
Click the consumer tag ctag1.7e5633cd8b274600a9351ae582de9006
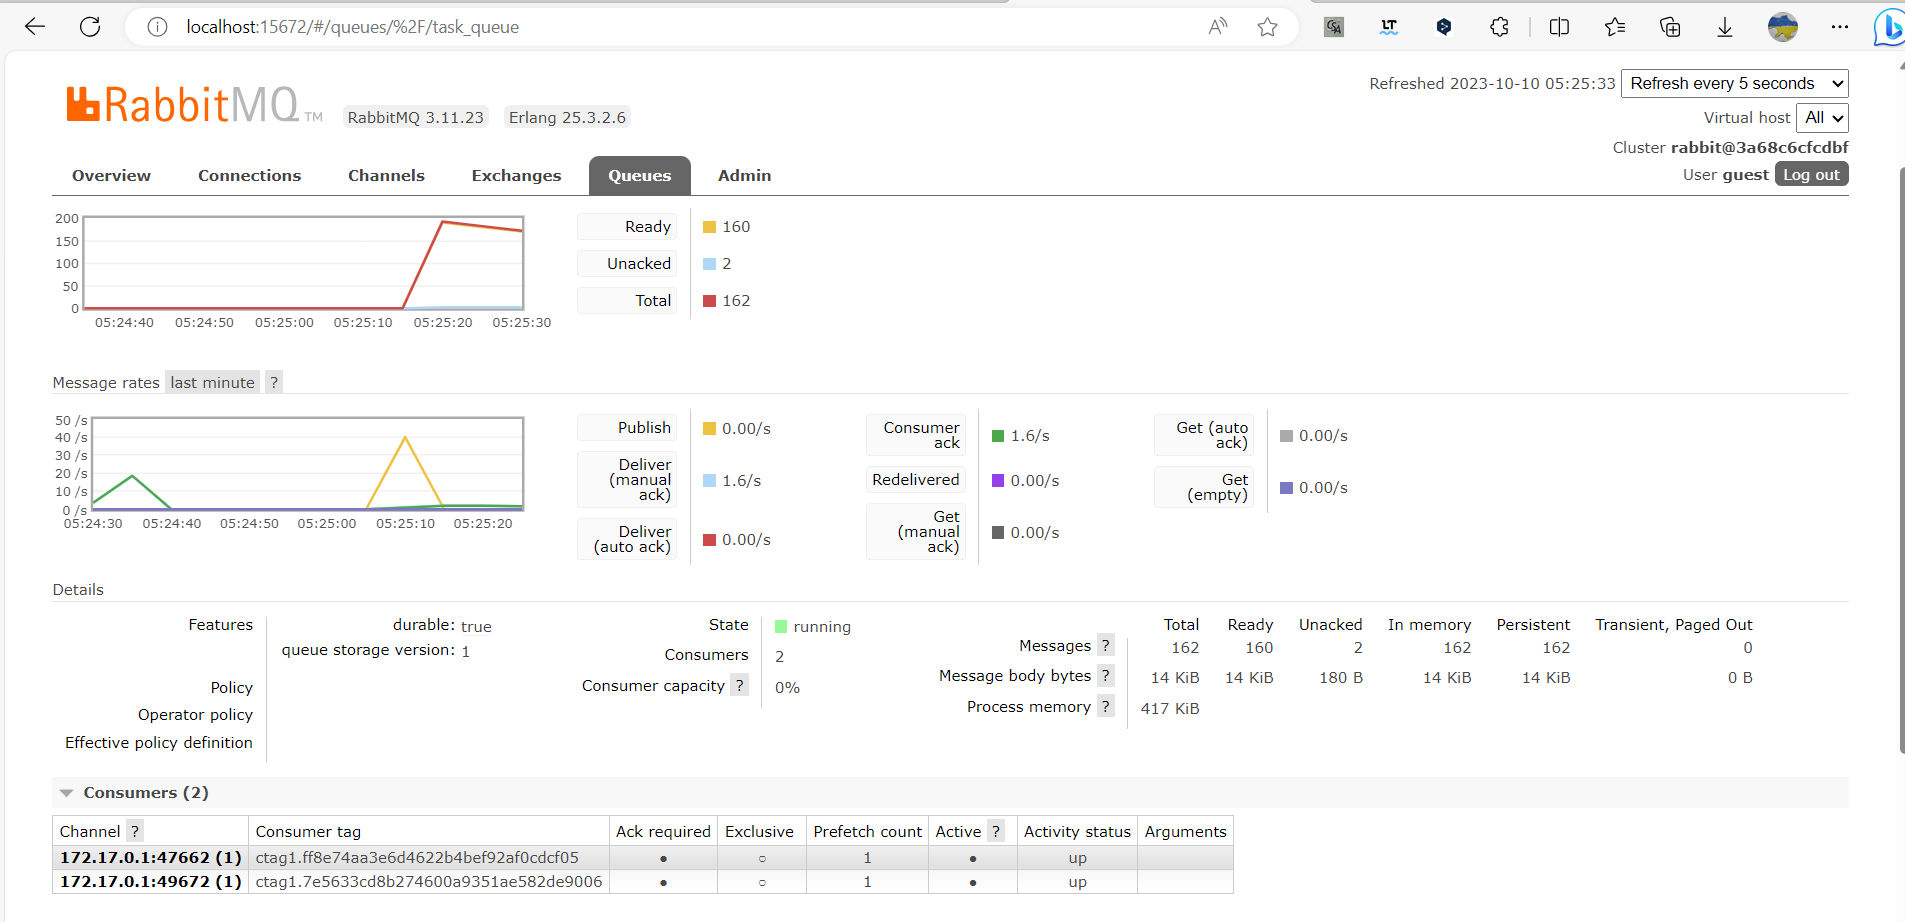click(x=429, y=881)
